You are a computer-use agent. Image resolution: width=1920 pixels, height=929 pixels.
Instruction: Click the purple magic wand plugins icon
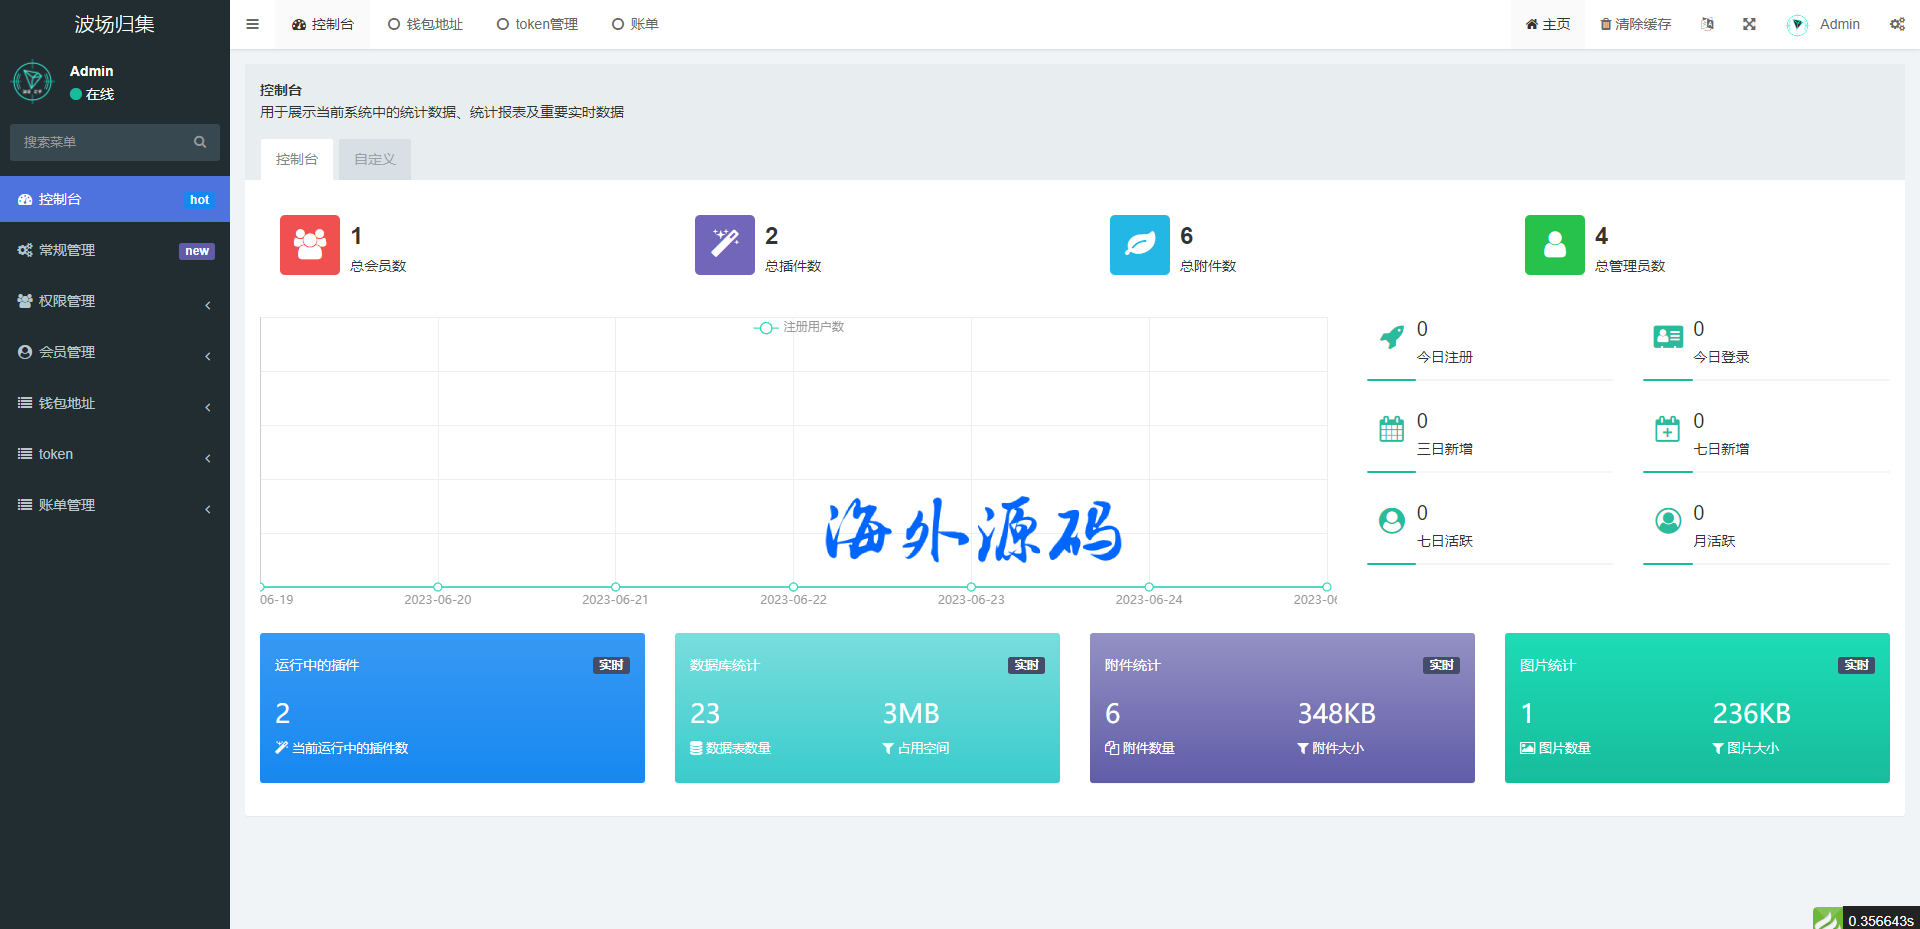(725, 245)
